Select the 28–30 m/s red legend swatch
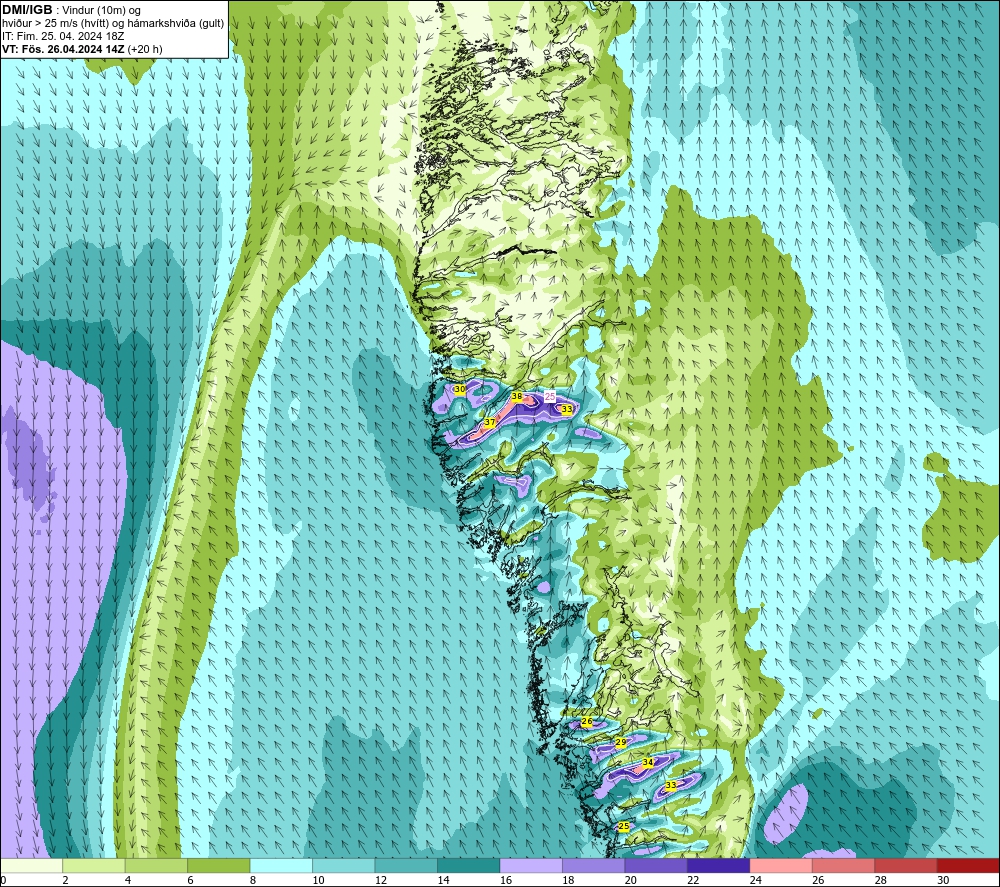 [x=906, y=865]
